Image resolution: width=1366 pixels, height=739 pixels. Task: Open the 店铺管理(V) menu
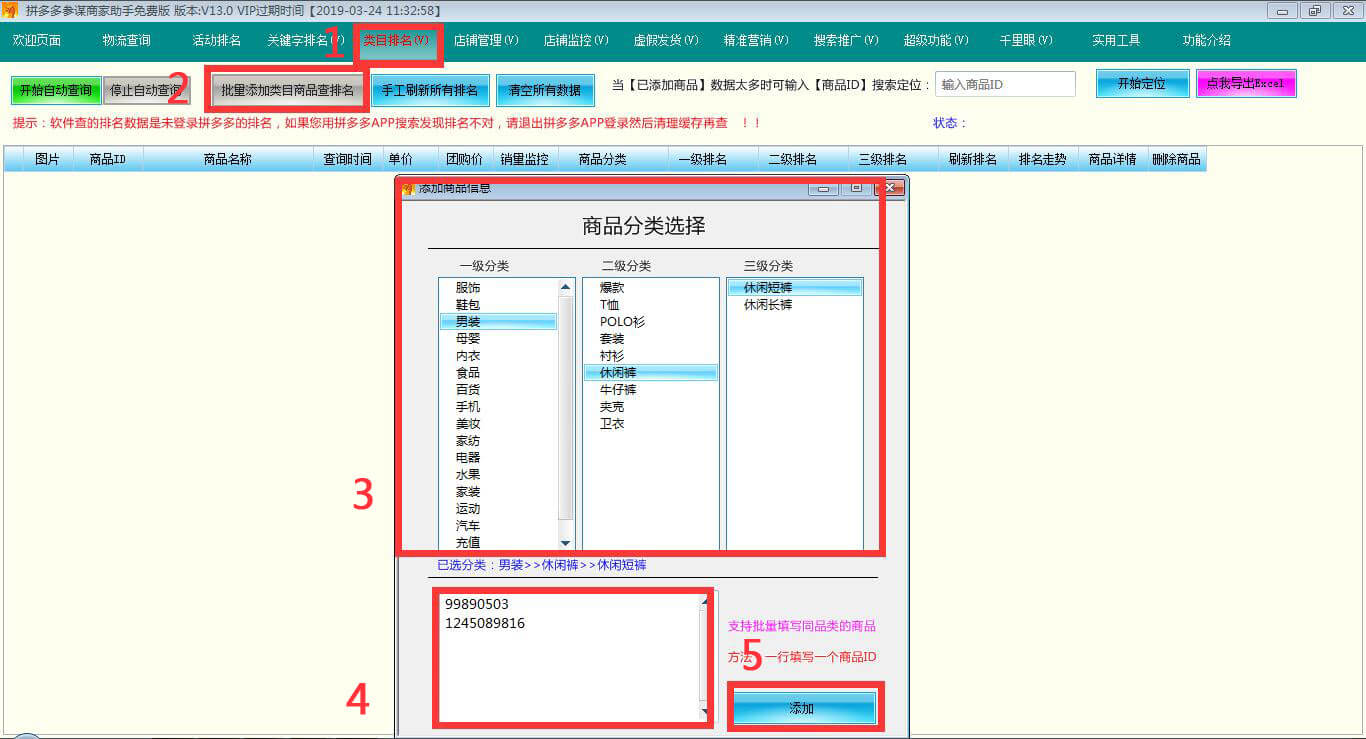tap(486, 41)
